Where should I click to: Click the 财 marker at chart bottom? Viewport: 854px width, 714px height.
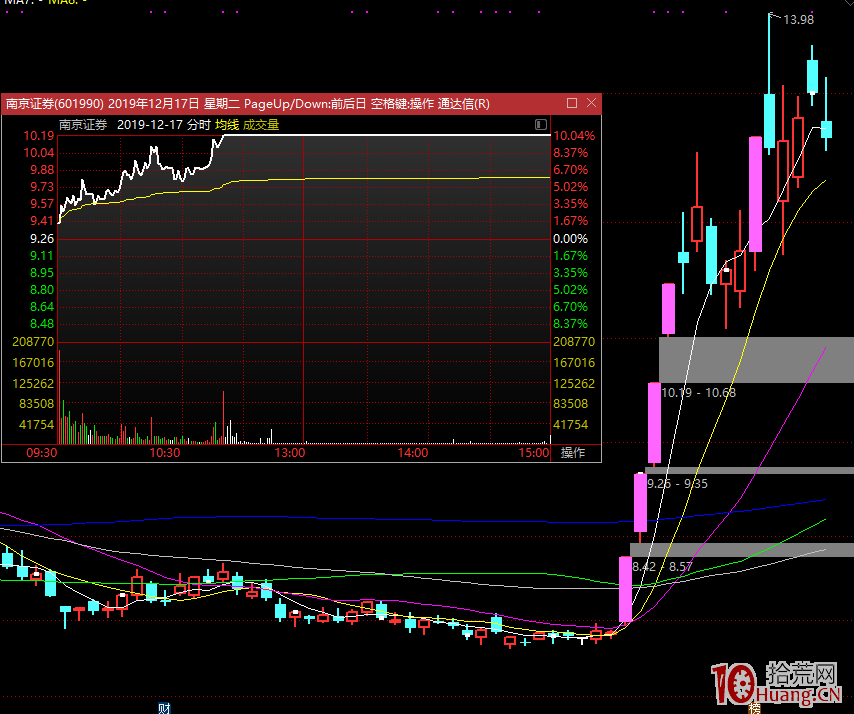pos(164,708)
